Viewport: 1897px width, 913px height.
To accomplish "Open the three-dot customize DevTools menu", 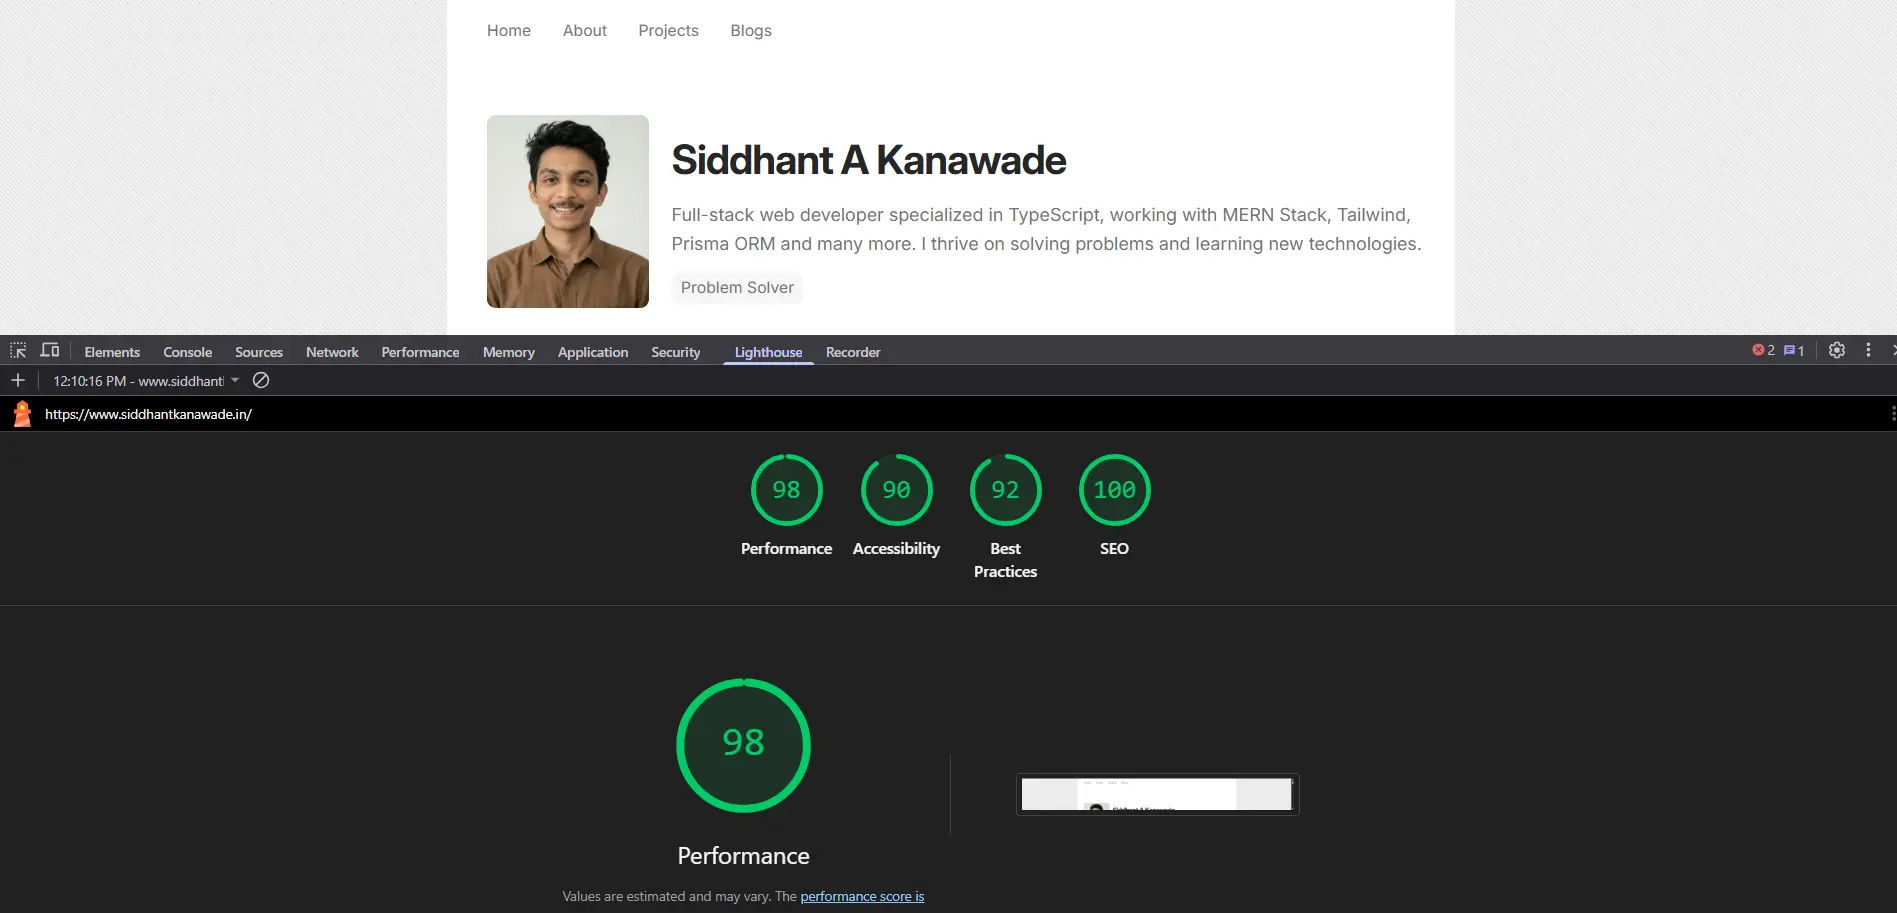I will click(1868, 350).
